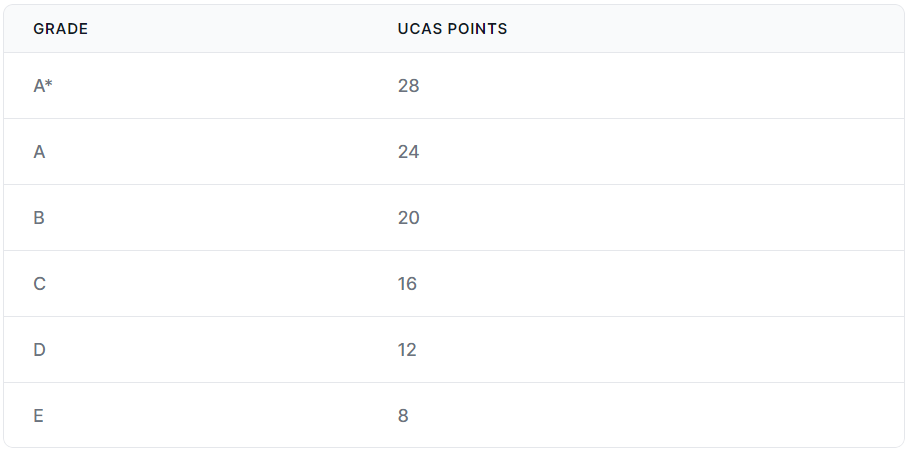Click blank area in the grade D row

(x=664, y=350)
